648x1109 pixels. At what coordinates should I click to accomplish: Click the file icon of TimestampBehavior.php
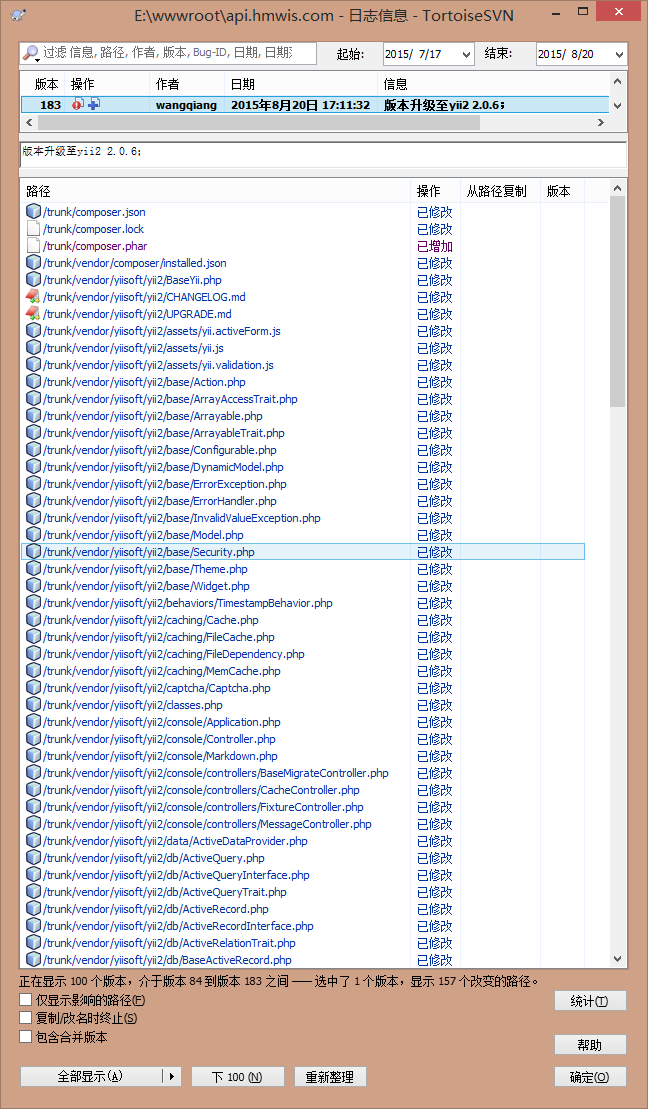[x=33, y=603]
